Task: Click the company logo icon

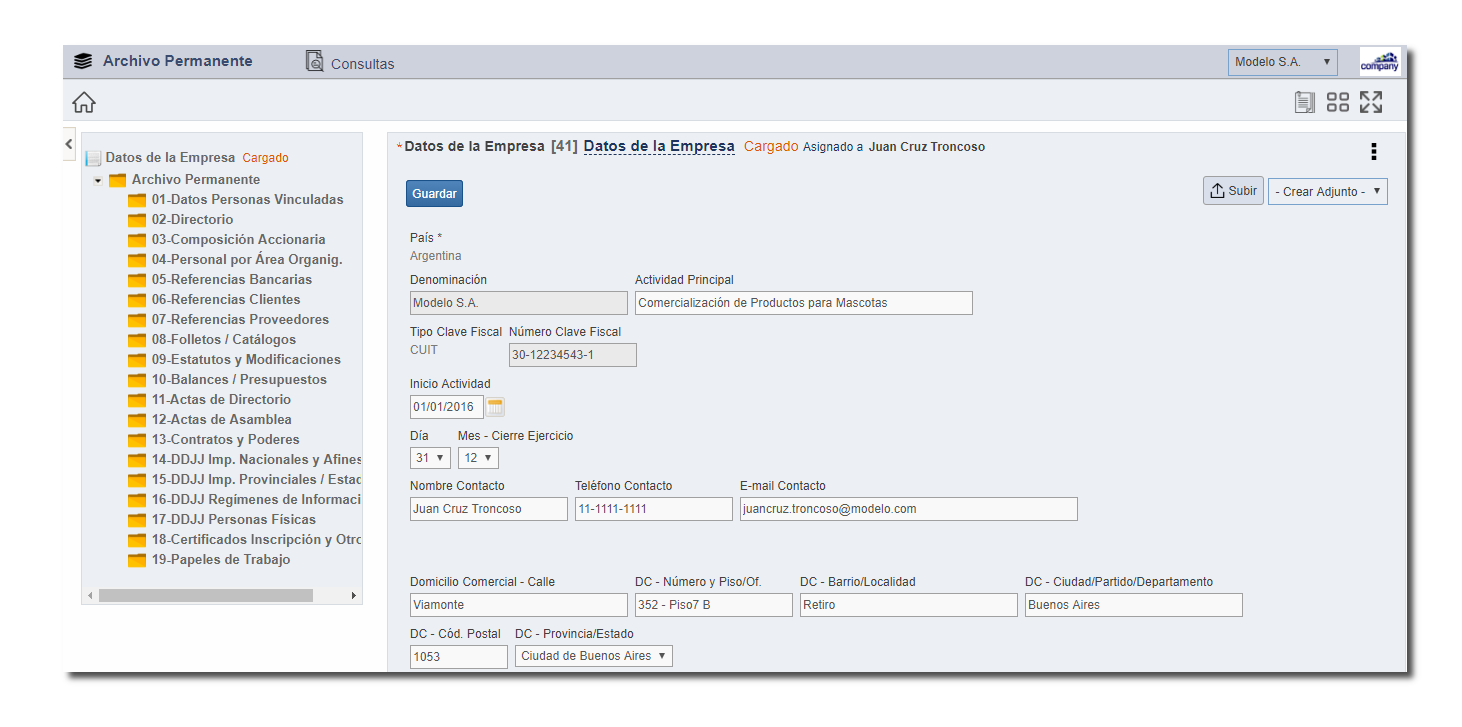Action: point(1379,62)
